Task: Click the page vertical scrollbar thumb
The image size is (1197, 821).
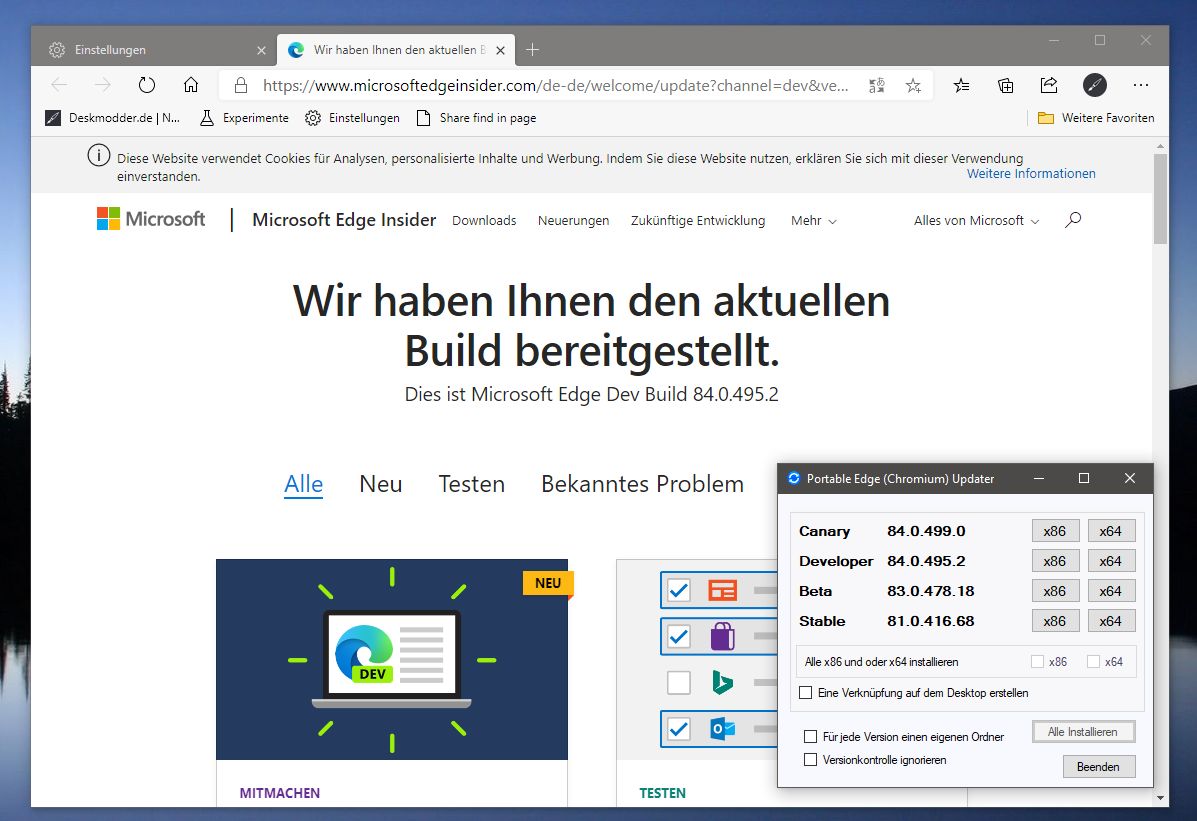Action: click(1160, 199)
